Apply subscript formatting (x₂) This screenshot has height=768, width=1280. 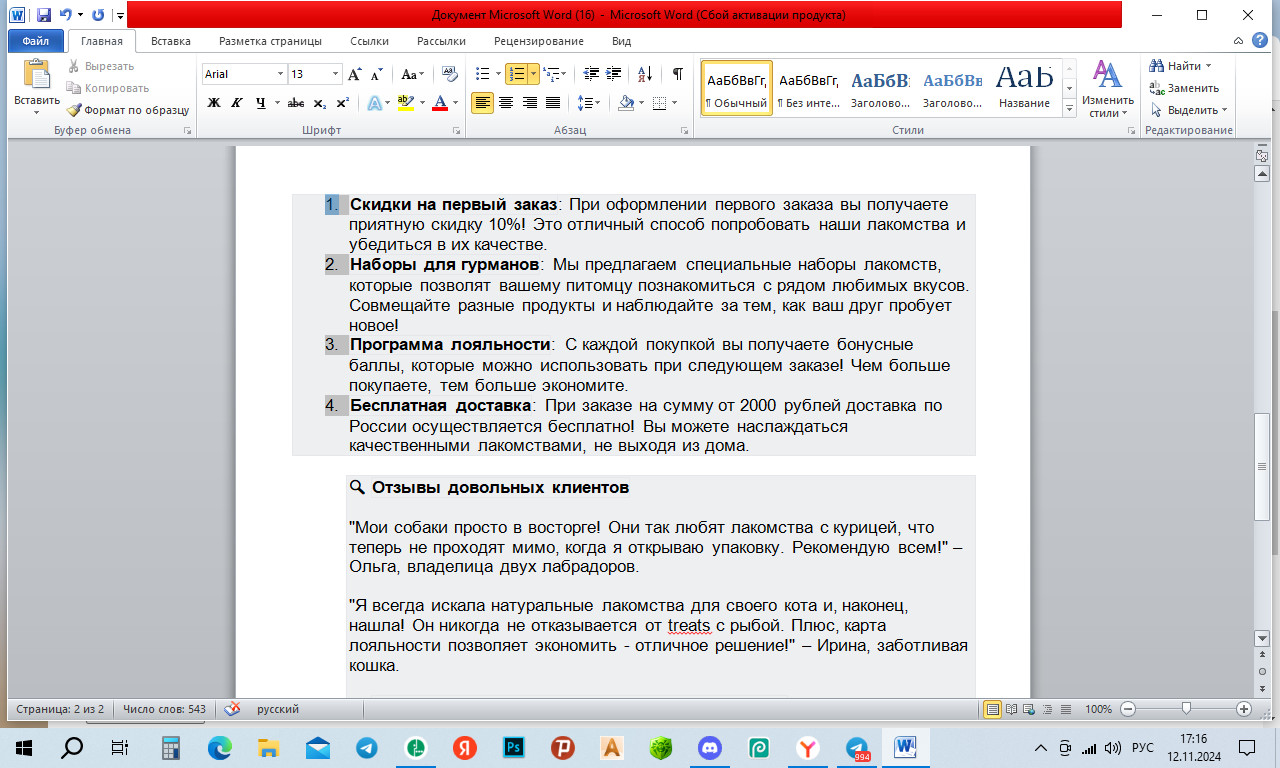(320, 103)
